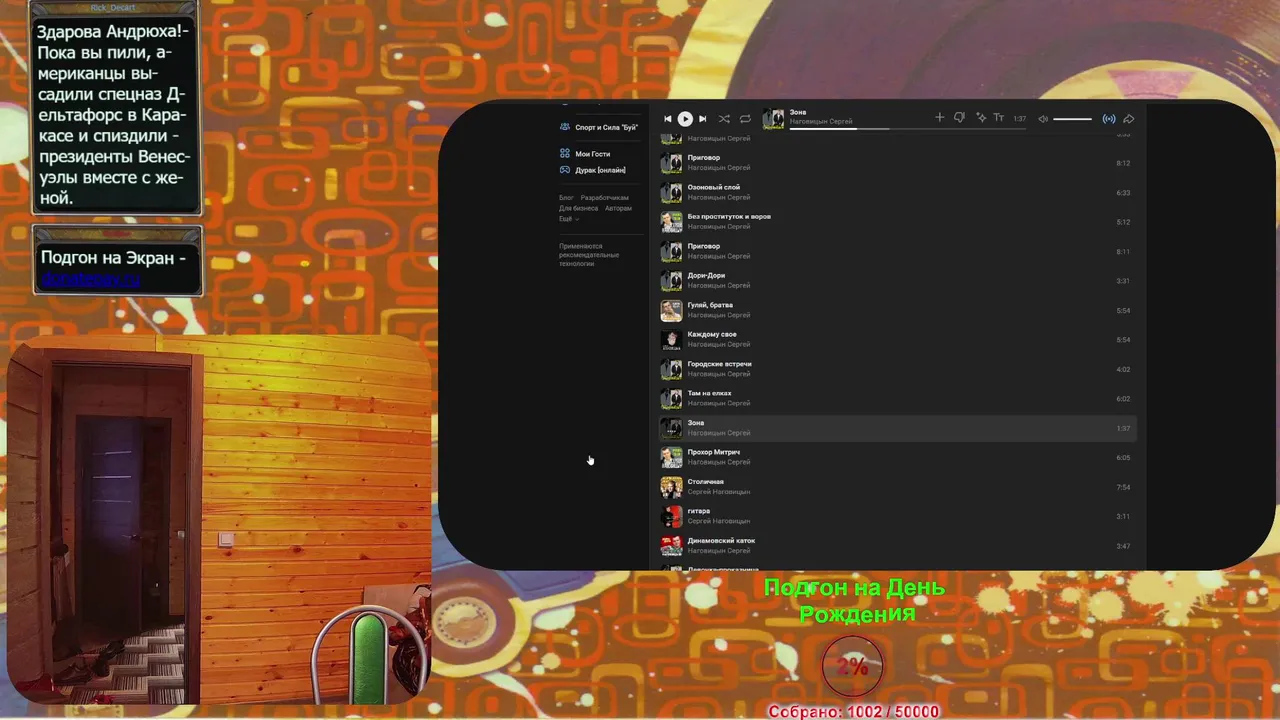The height and width of the screenshot is (720, 1280).
Task: Share the current track with the arrow icon
Action: point(1129,119)
